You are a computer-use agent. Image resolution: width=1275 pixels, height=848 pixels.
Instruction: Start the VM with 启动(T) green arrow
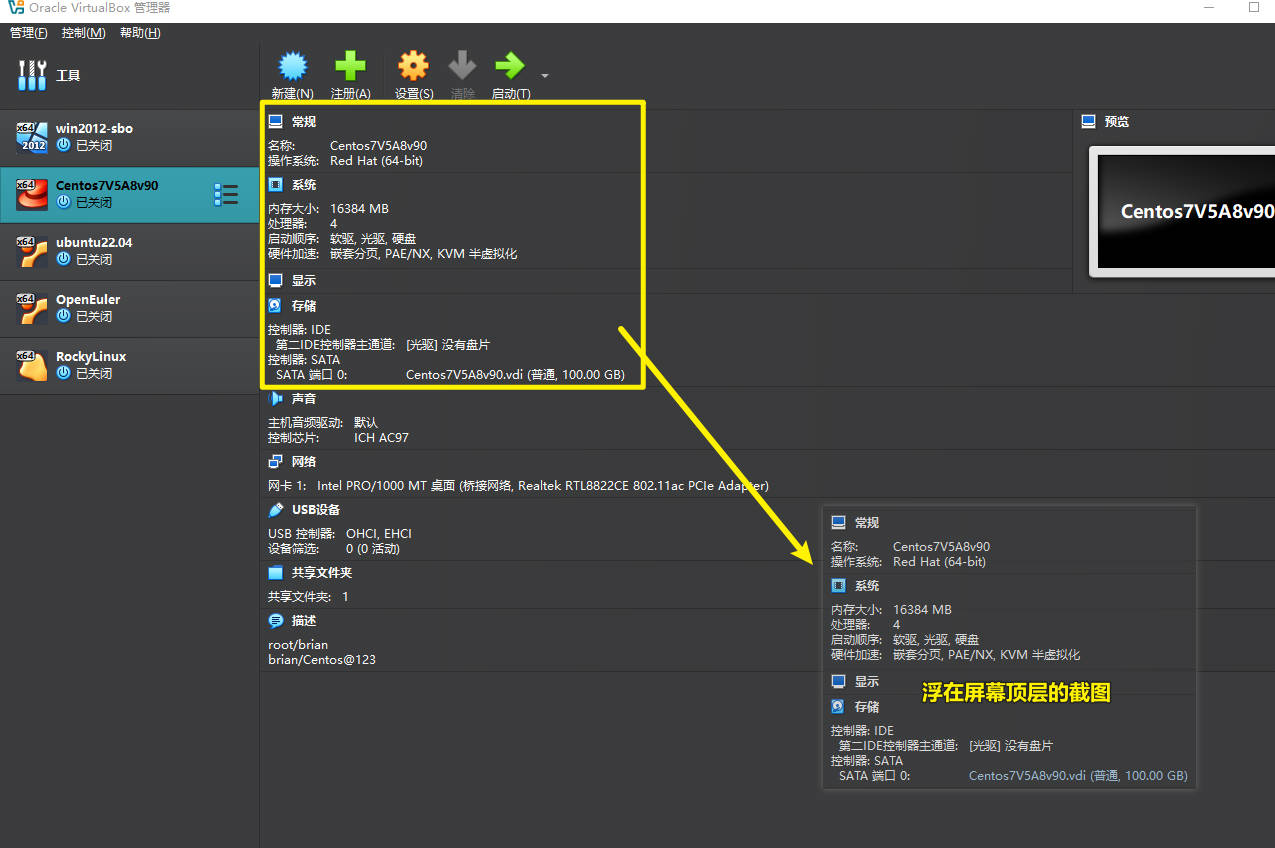tap(510, 67)
